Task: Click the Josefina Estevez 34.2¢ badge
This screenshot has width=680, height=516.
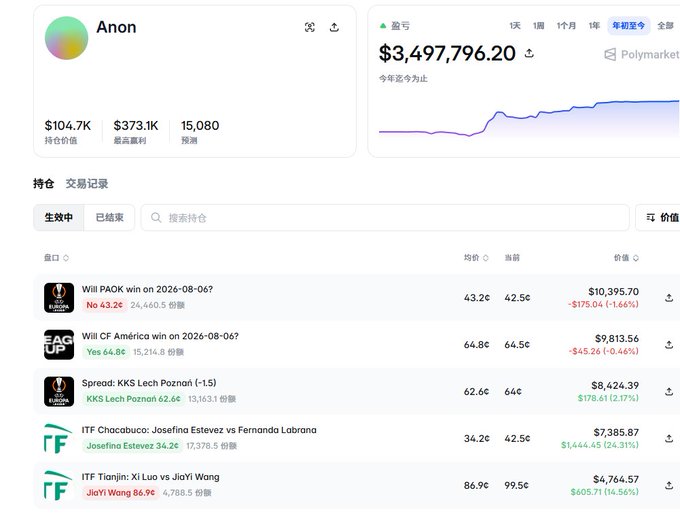Action: [132, 445]
